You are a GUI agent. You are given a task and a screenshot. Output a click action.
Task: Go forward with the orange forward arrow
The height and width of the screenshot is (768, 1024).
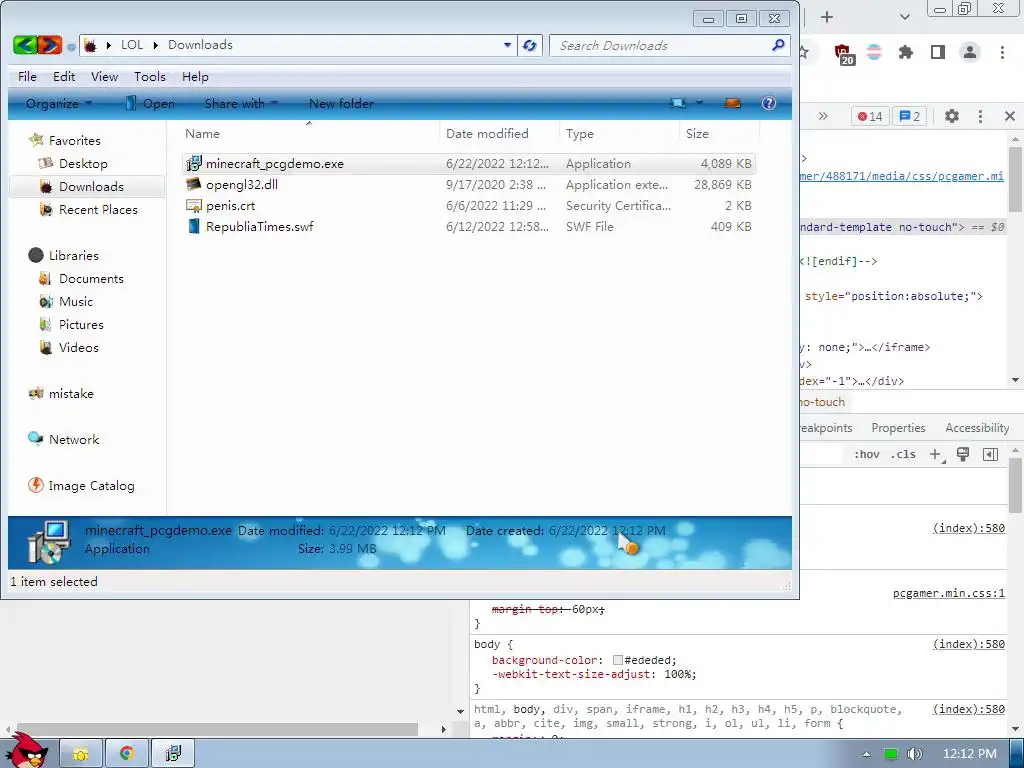[x=50, y=45]
